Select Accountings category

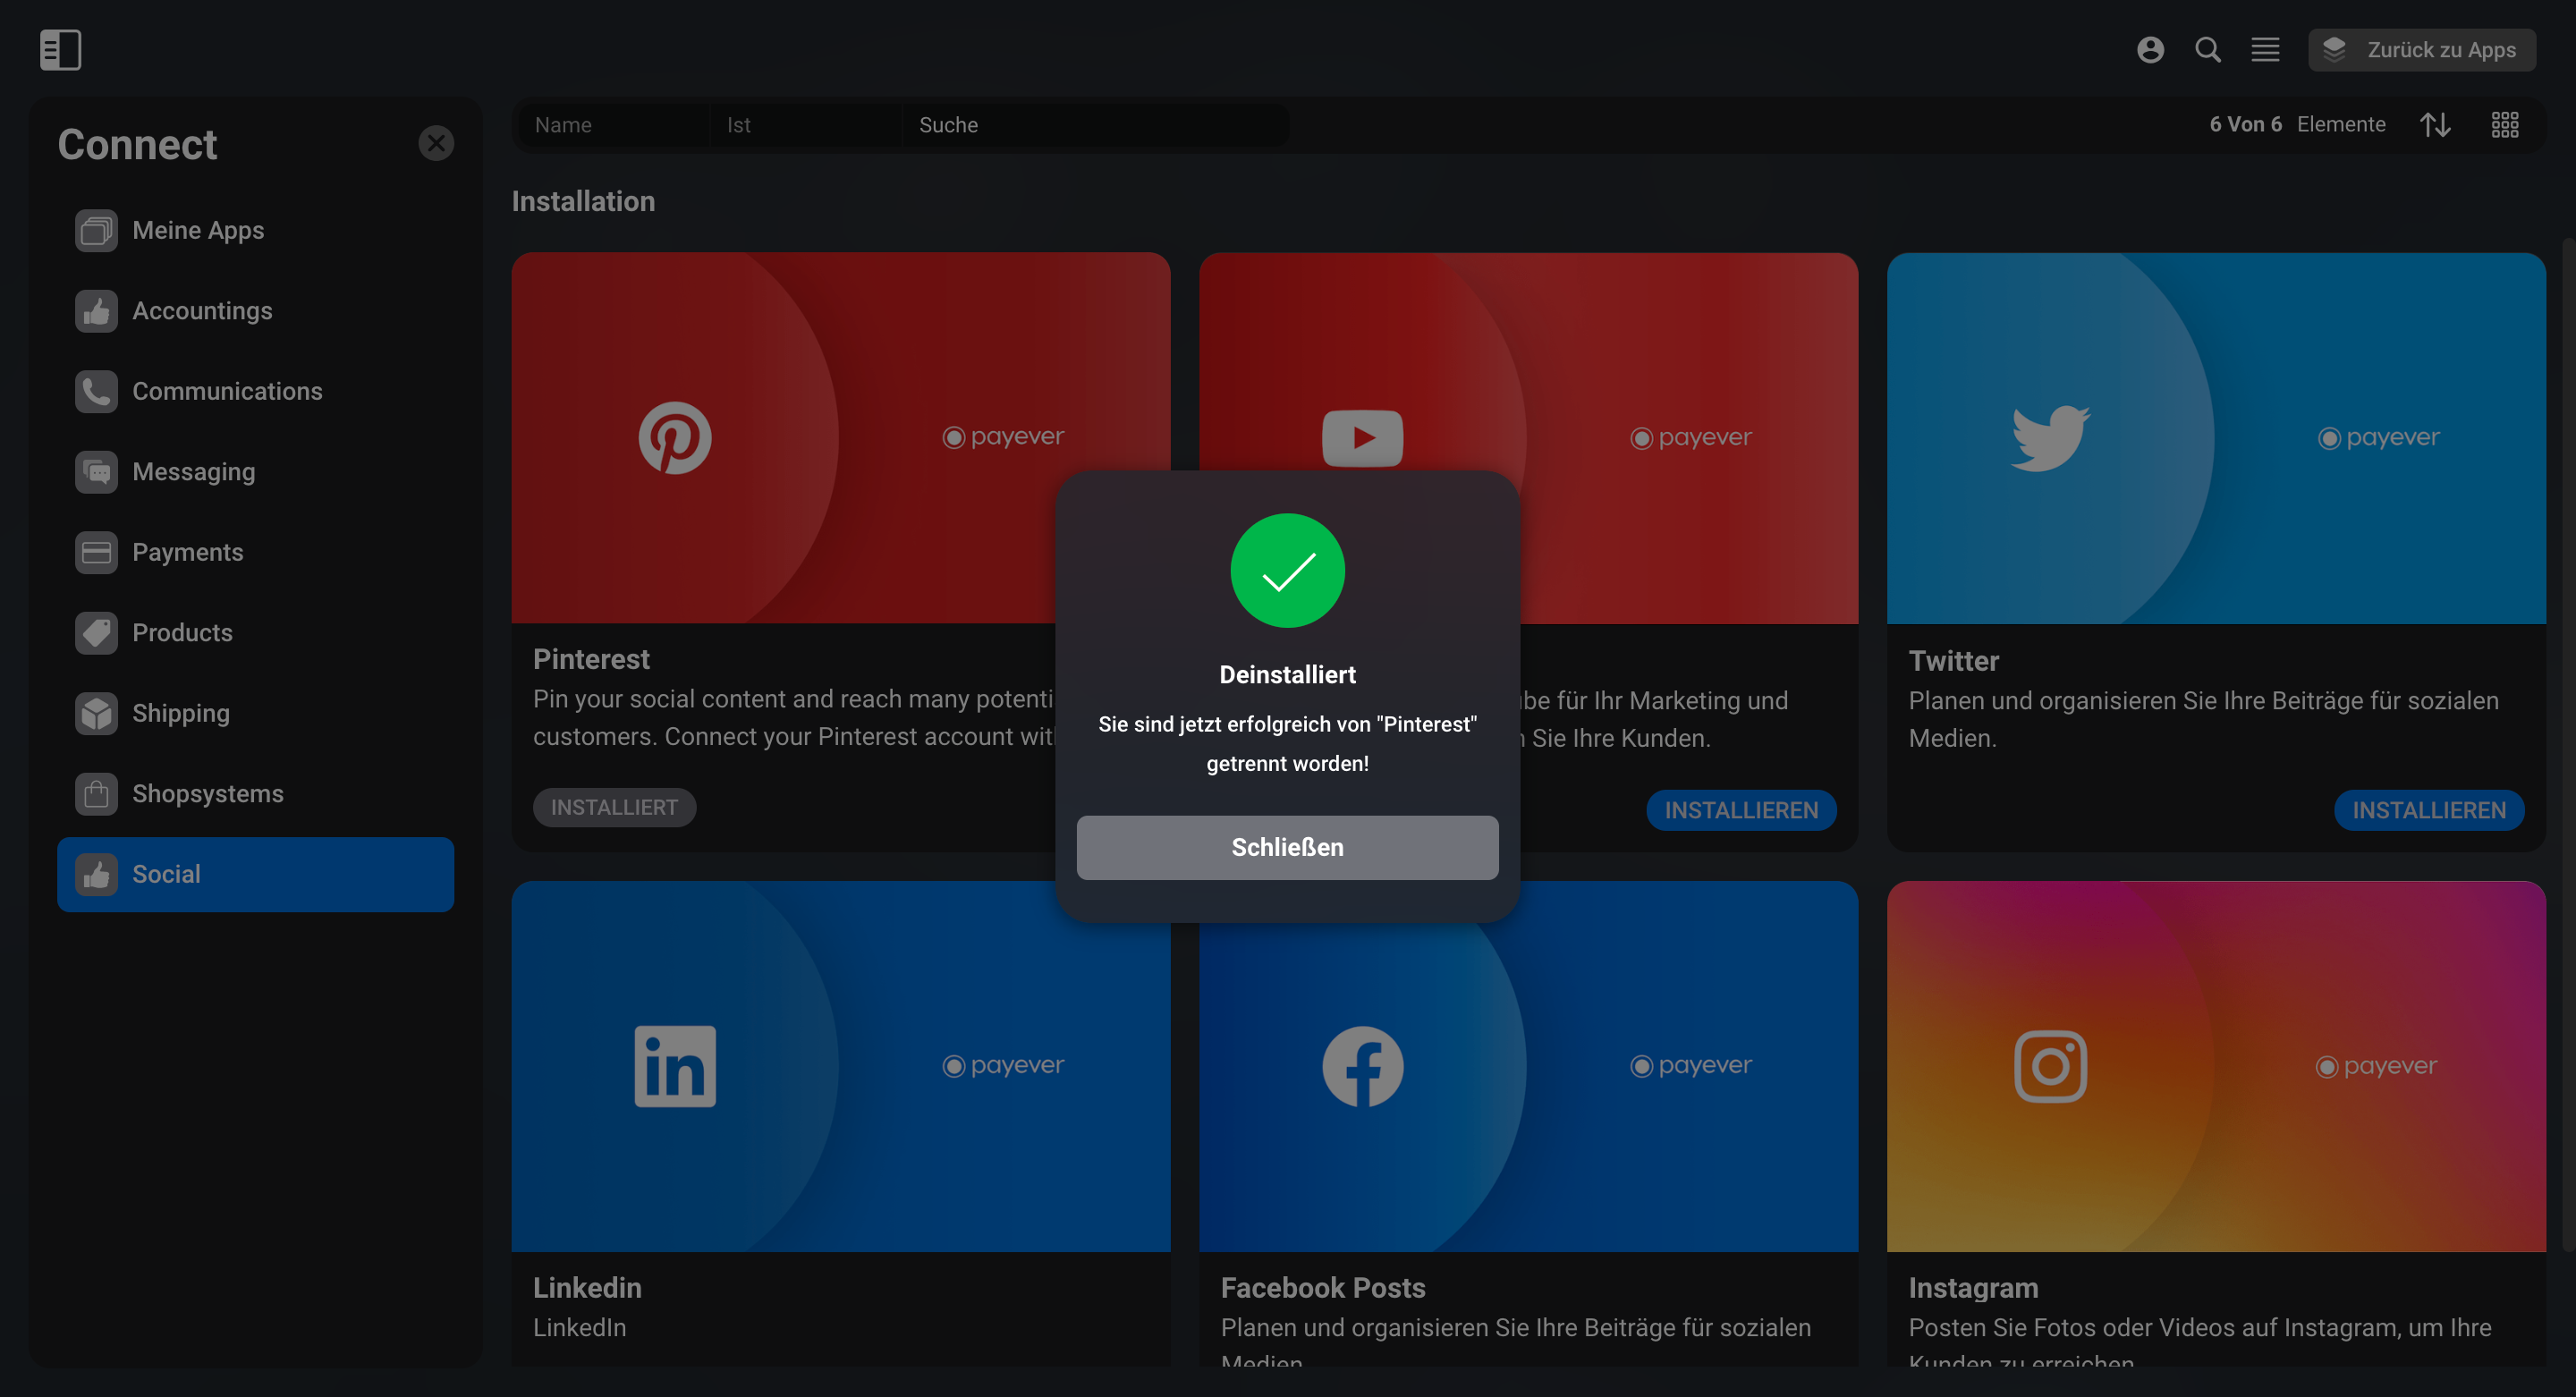[x=255, y=311]
